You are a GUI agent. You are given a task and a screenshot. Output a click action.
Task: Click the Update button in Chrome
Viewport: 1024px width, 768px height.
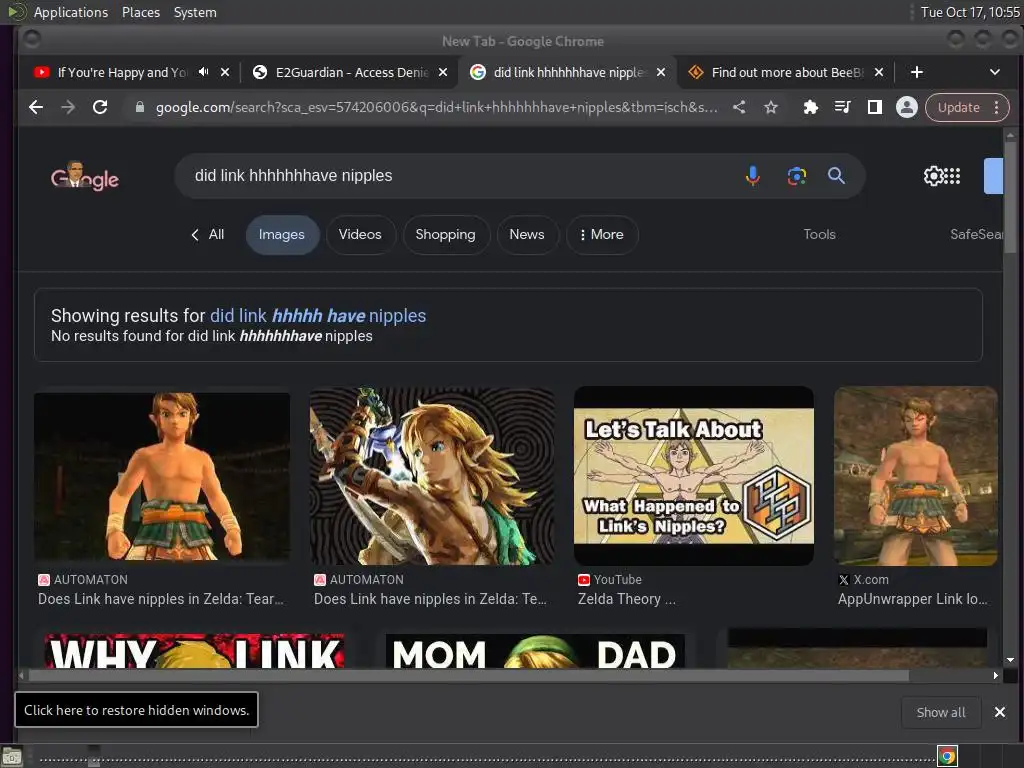click(958, 107)
